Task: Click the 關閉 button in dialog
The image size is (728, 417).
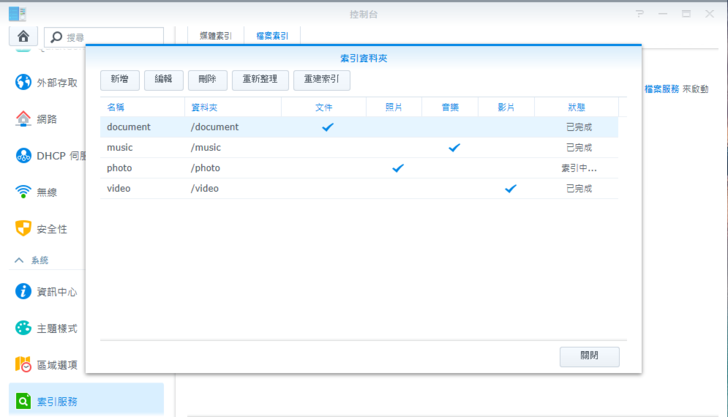Action: [x=589, y=356]
